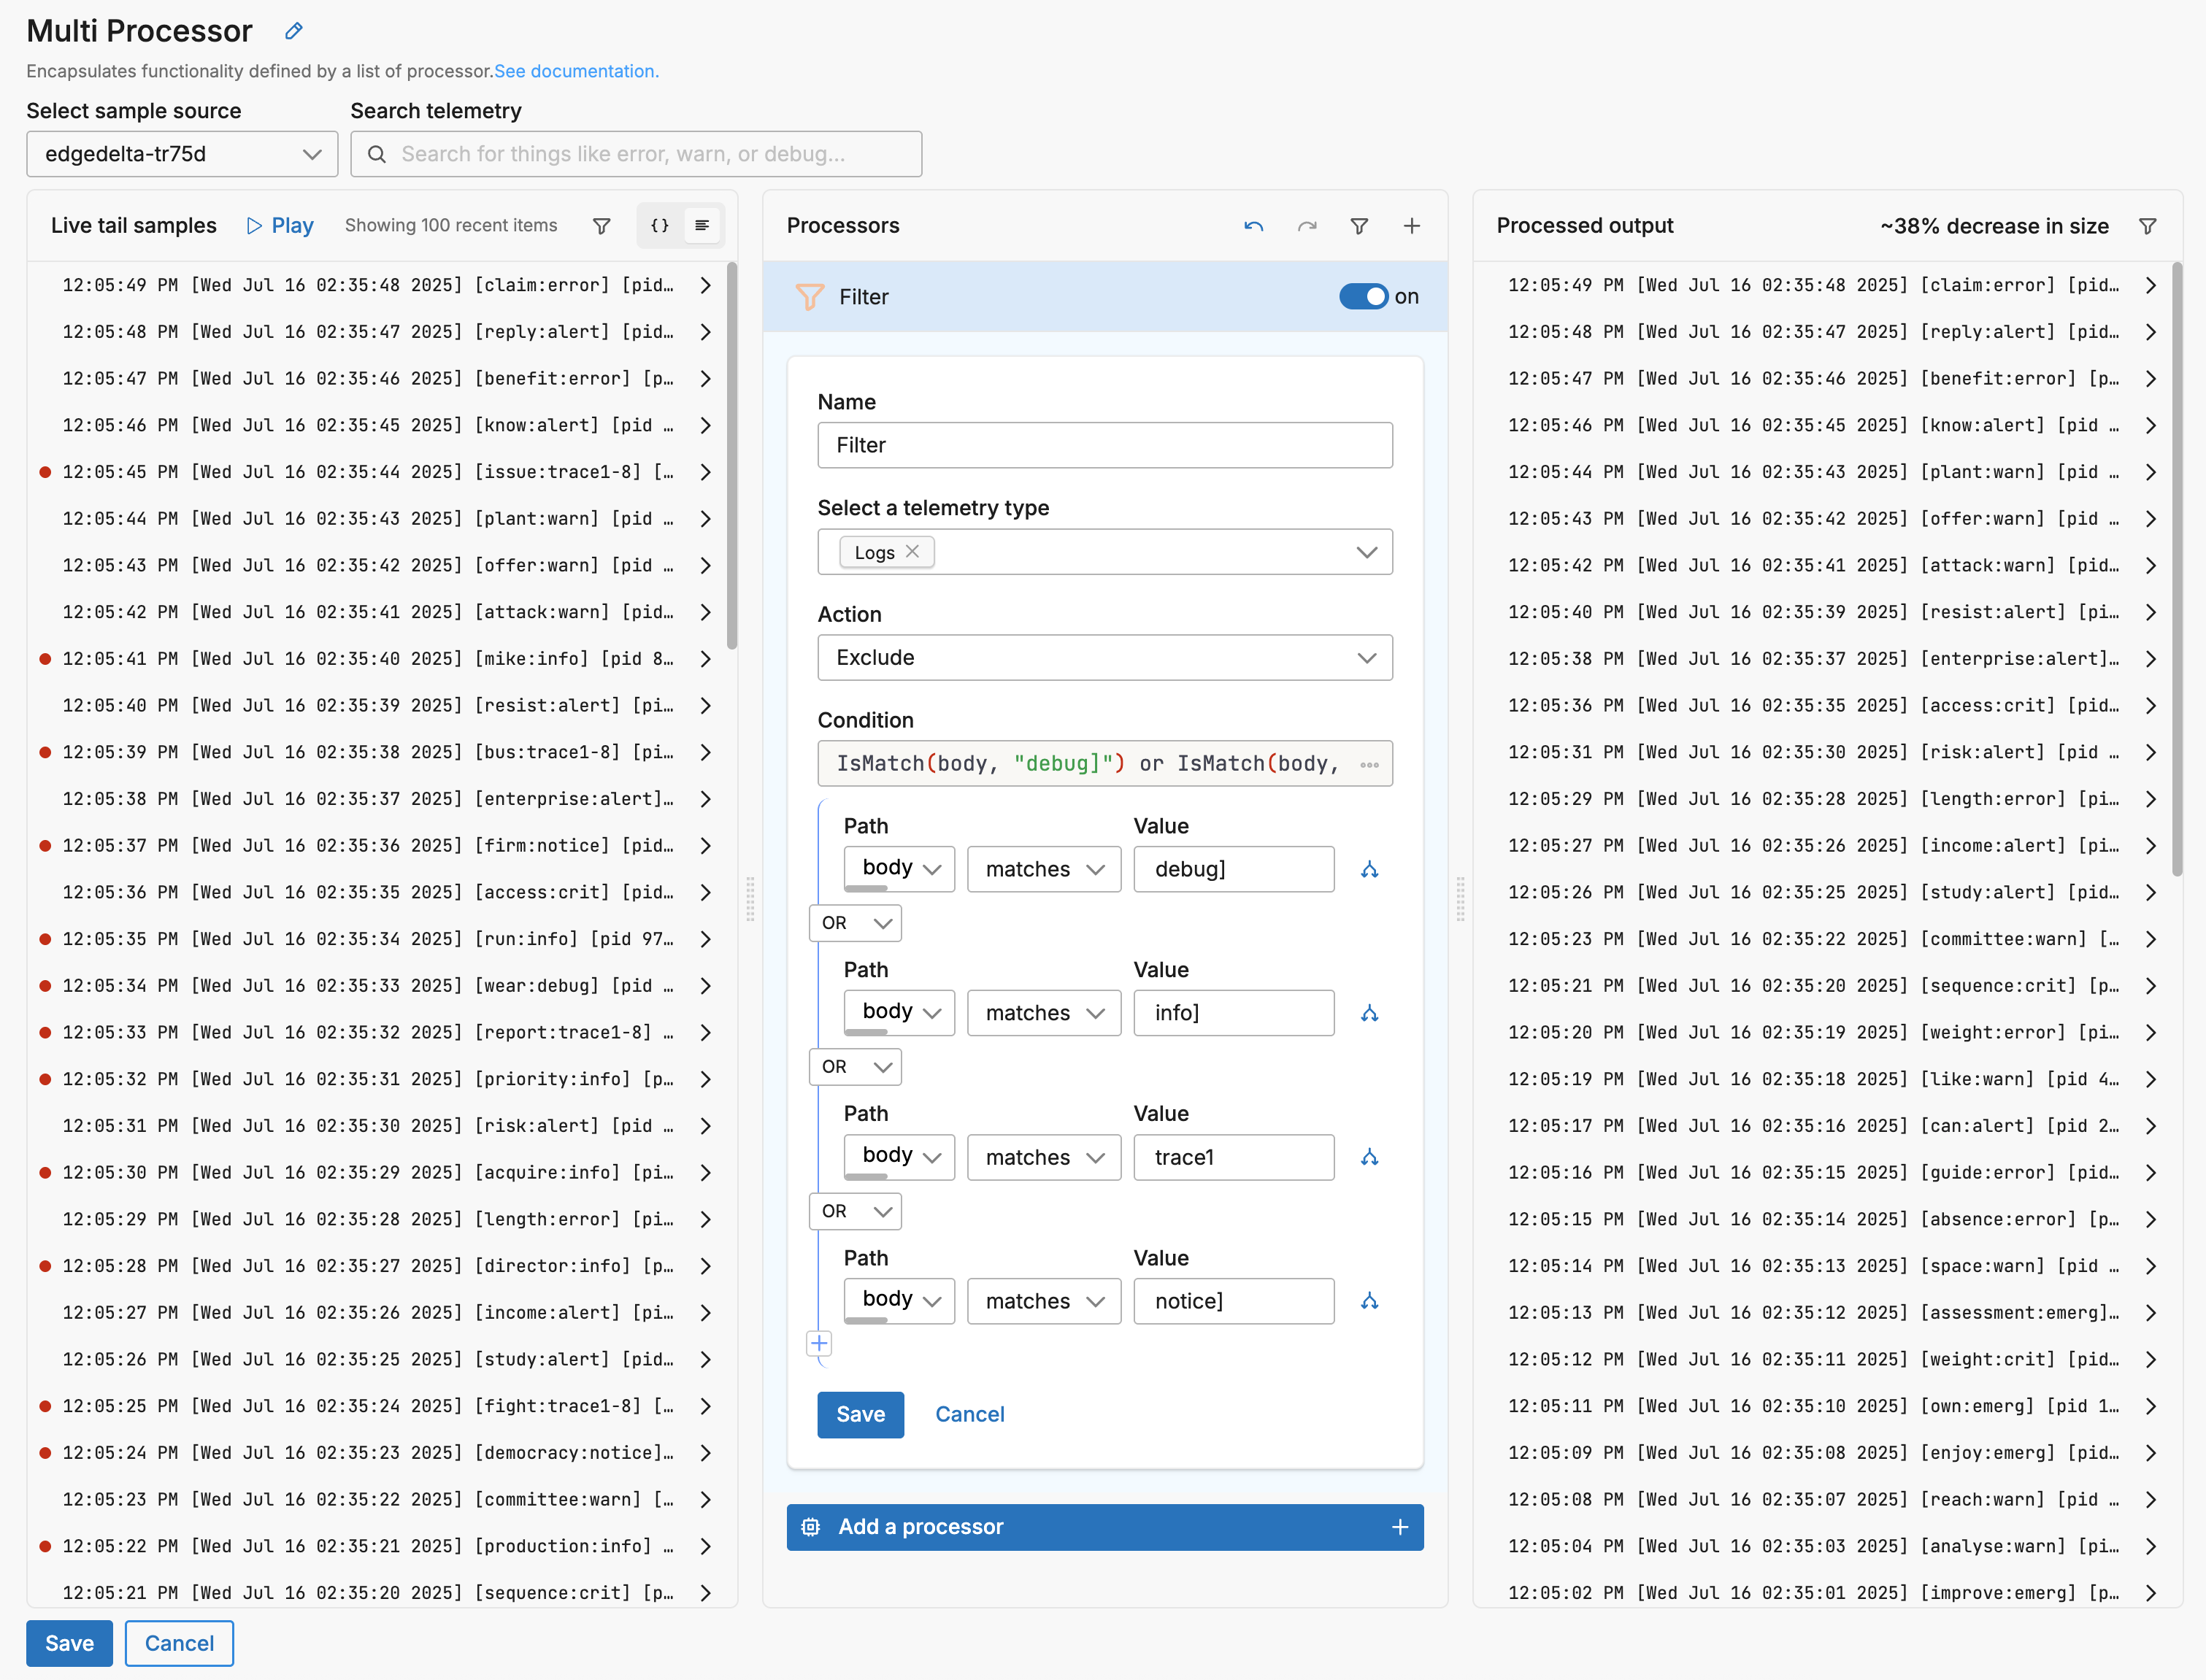Click the Processors panel filter icon
The width and height of the screenshot is (2206, 1680).
coord(1359,226)
